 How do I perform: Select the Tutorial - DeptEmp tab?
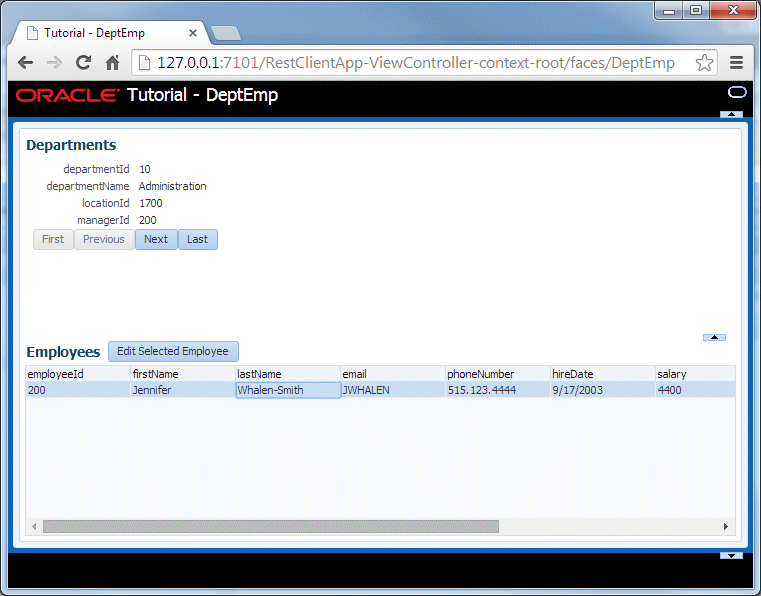pyautogui.click(x=112, y=33)
